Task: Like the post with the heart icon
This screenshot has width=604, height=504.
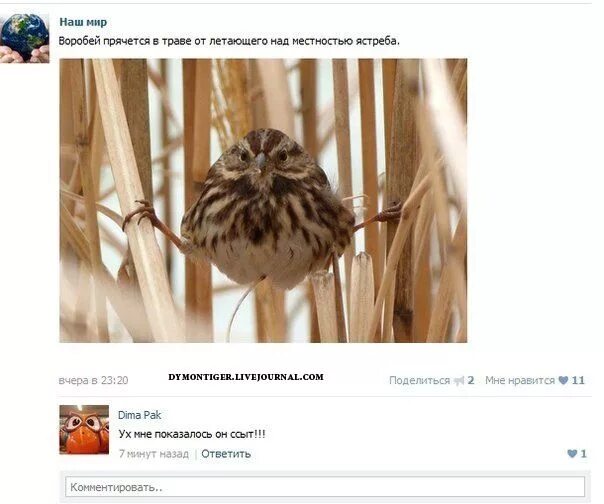Action: coord(563,380)
